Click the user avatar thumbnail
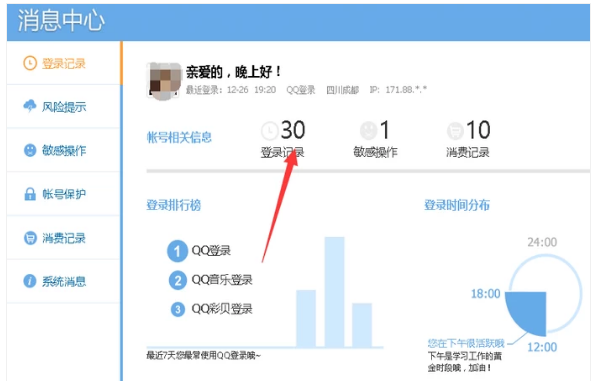Viewport: 591px width, 381px height. [x=164, y=81]
